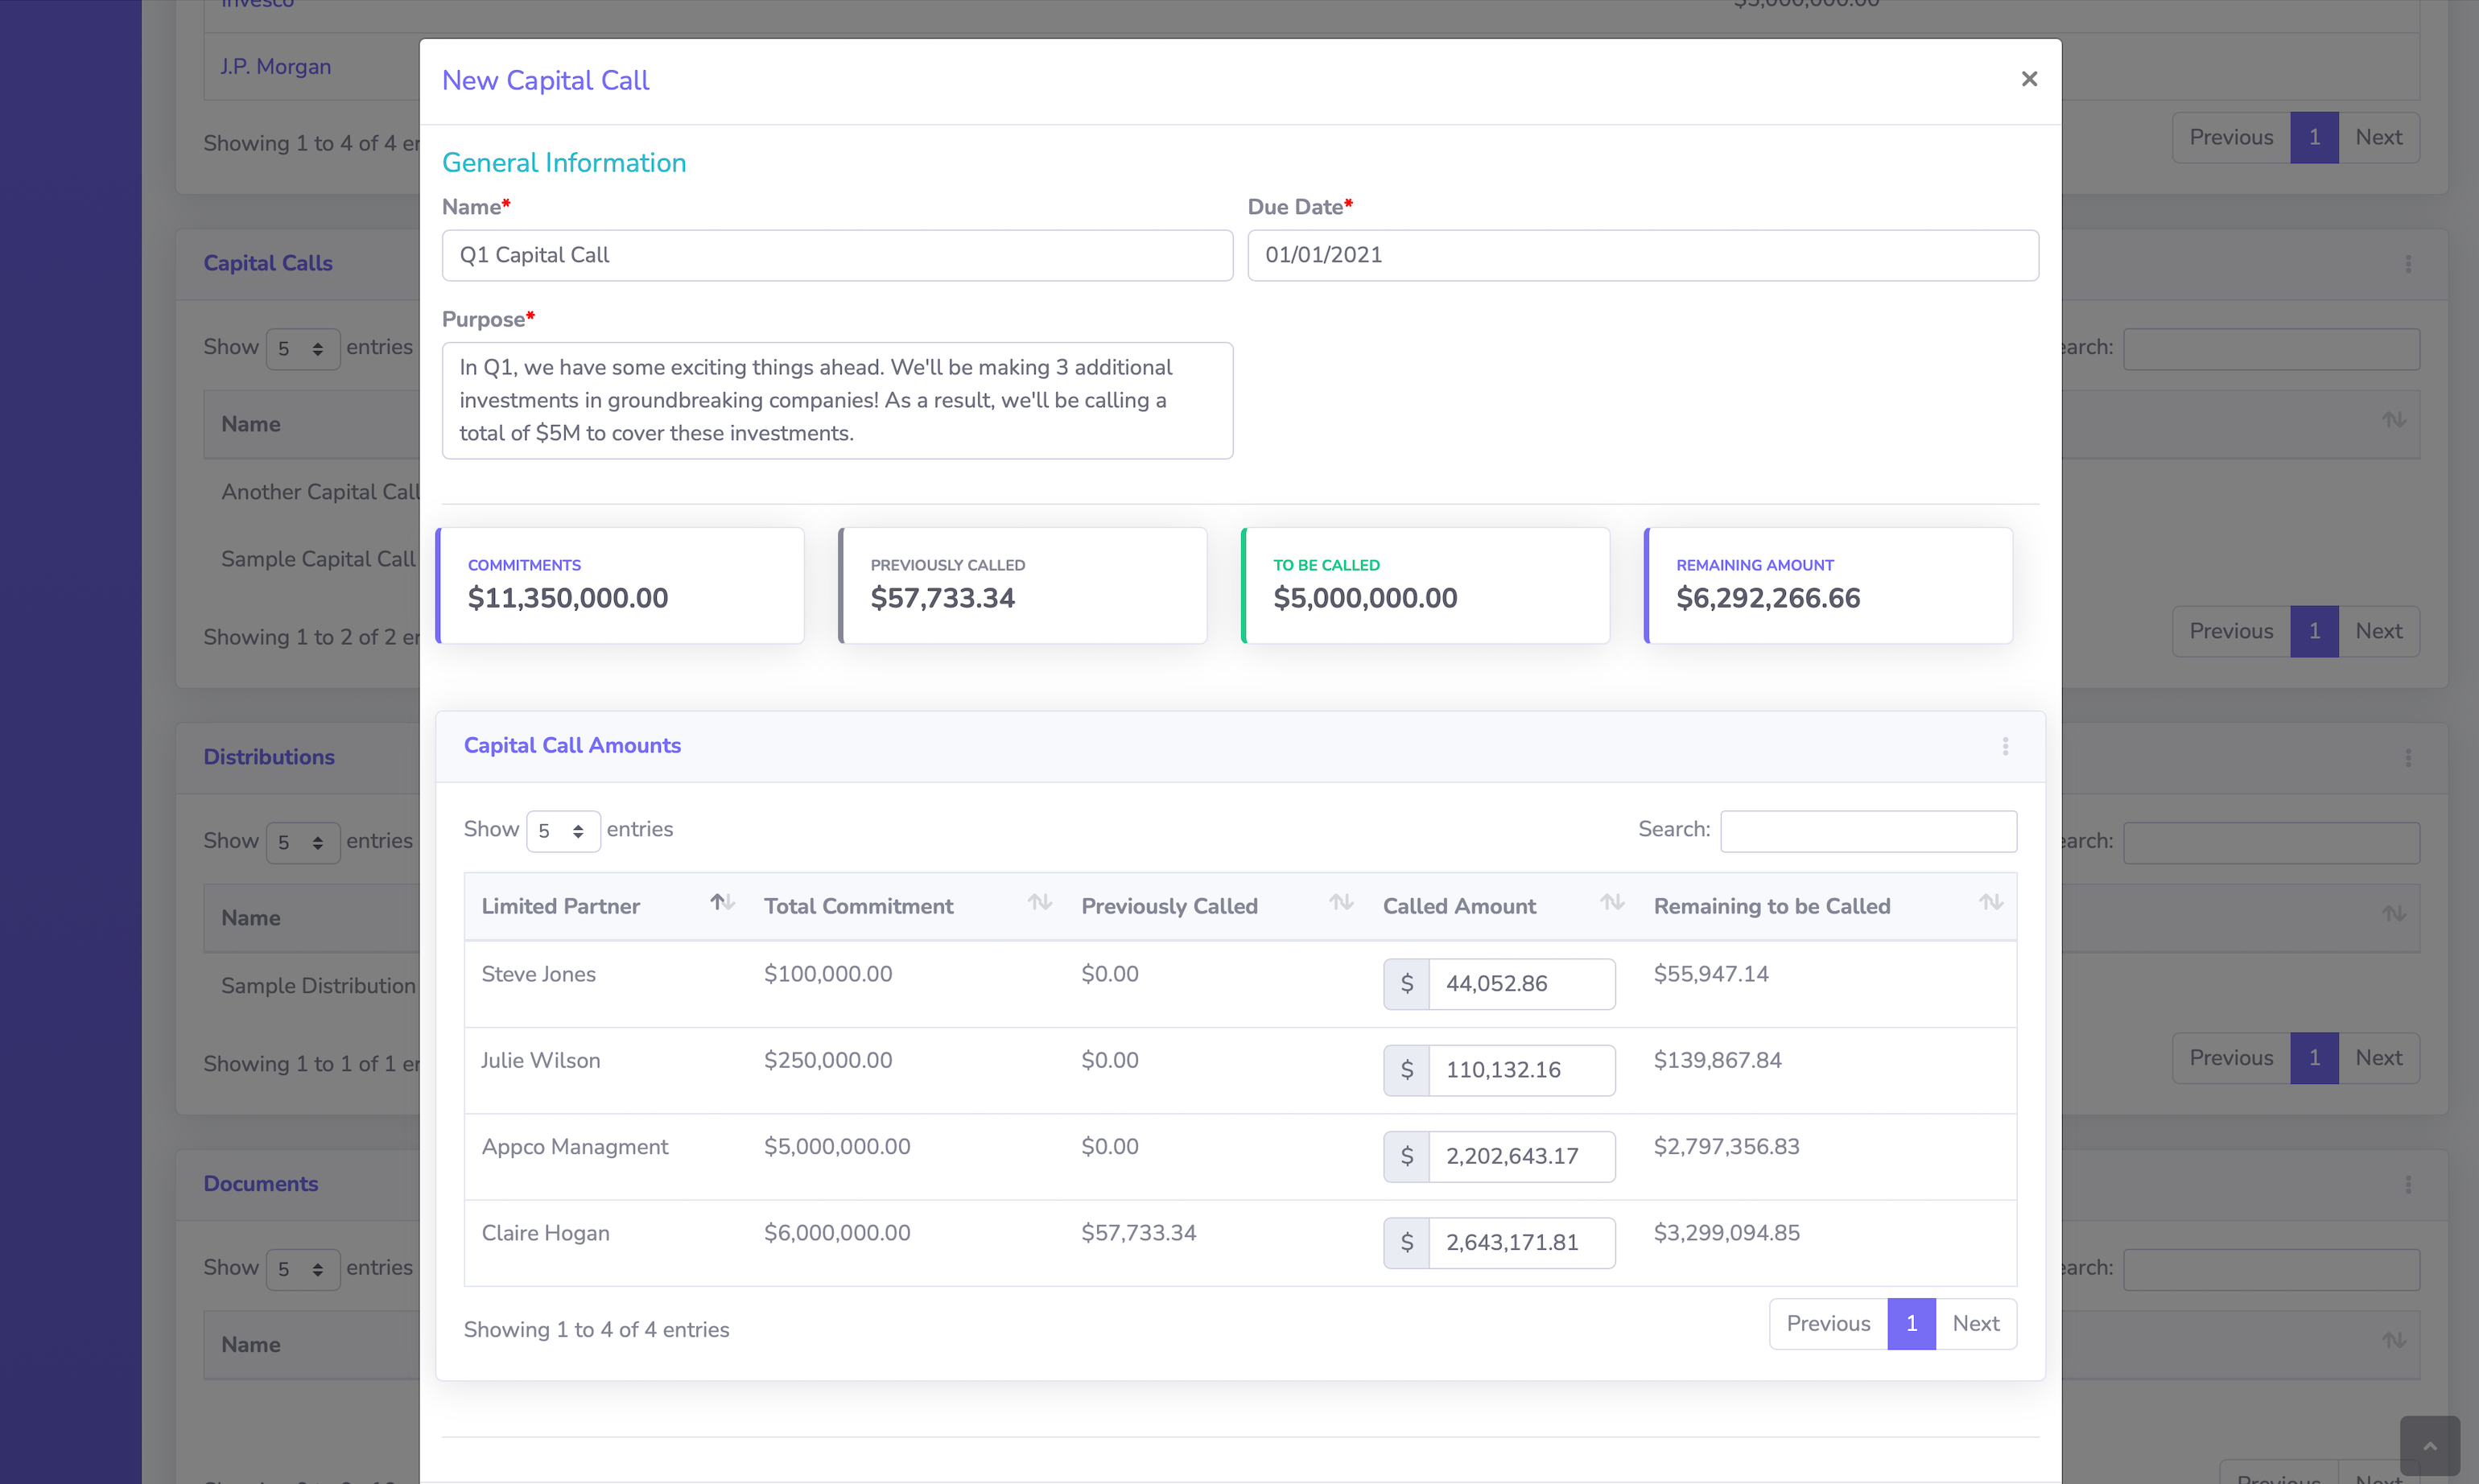Screen dimensions: 2479x1484
Task: Select page 1 in Capital Call Amounts
Action: 1911,1323
